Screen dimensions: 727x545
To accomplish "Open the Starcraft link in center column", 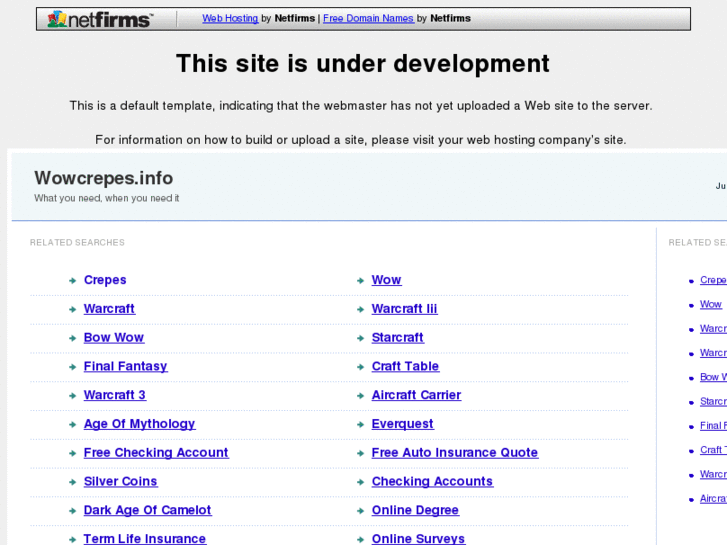I will (397, 338).
